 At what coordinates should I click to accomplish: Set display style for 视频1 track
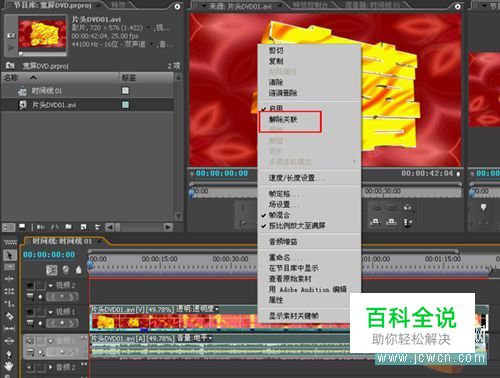tap(30, 323)
